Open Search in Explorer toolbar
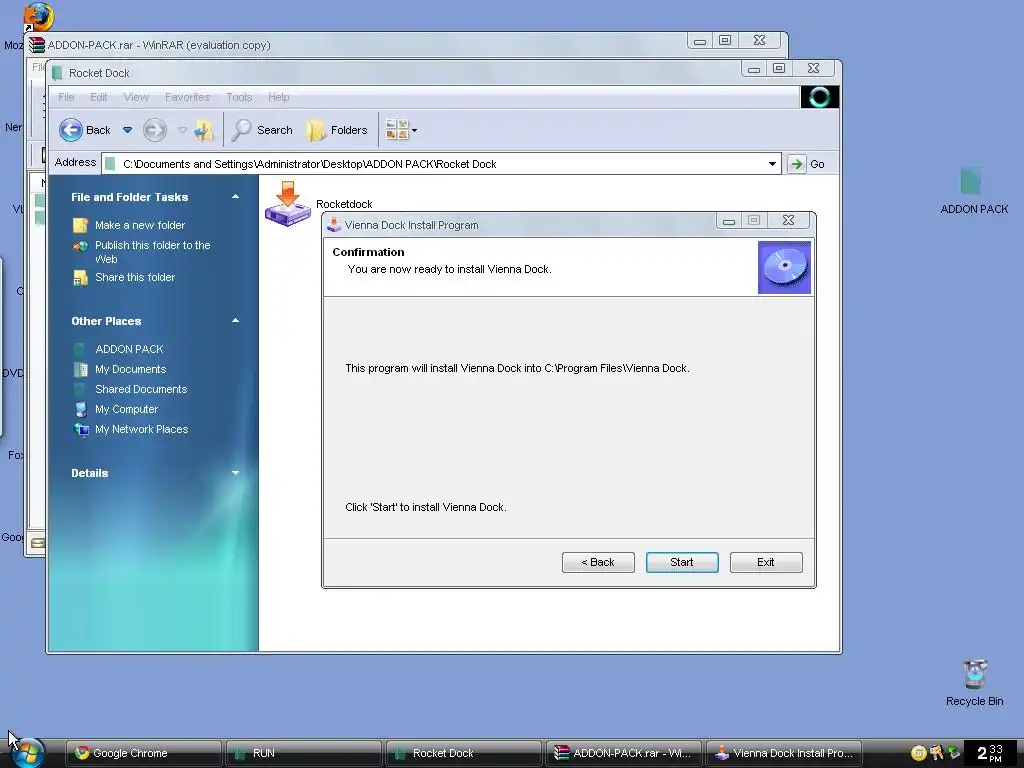Image resolution: width=1024 pixels, height=768 pixels. 263,130
